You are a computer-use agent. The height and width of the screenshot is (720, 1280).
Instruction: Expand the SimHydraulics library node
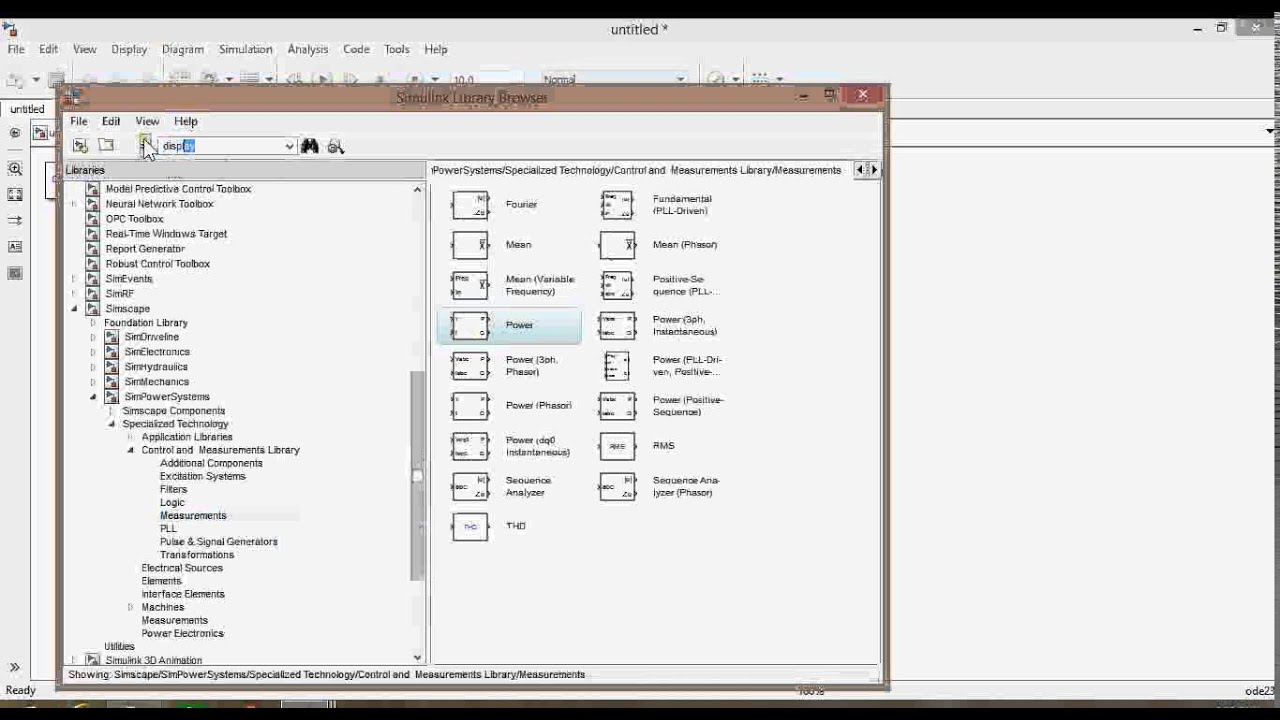point(93,367)
